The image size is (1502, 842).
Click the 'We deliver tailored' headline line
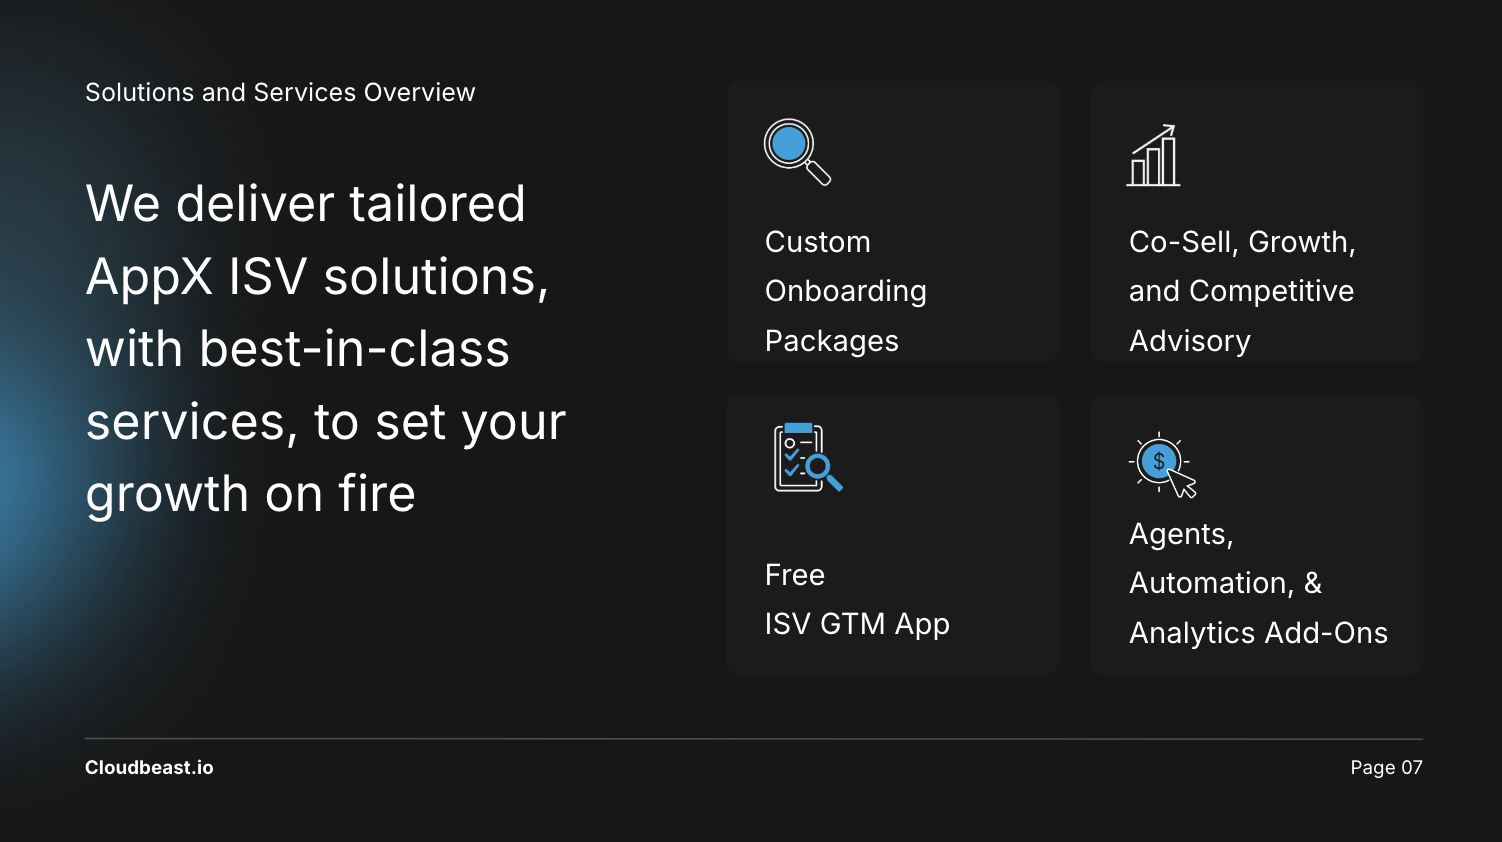click(305, 204)
